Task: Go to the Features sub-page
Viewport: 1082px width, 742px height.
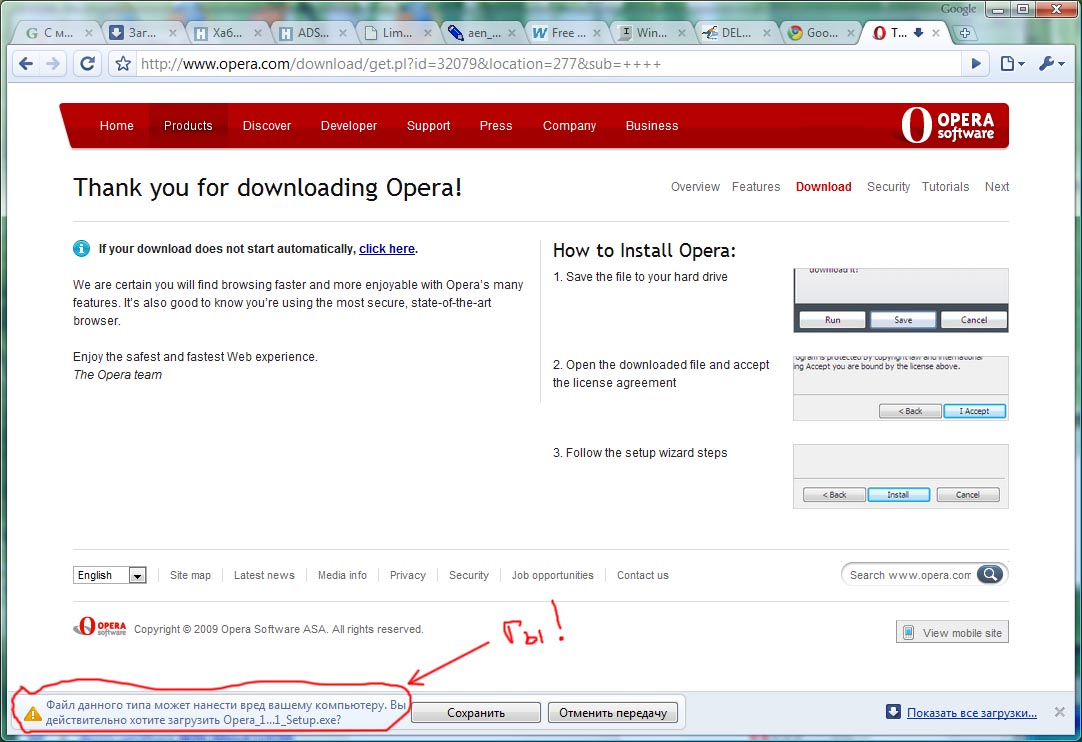Action: click(x=756, y=186)
